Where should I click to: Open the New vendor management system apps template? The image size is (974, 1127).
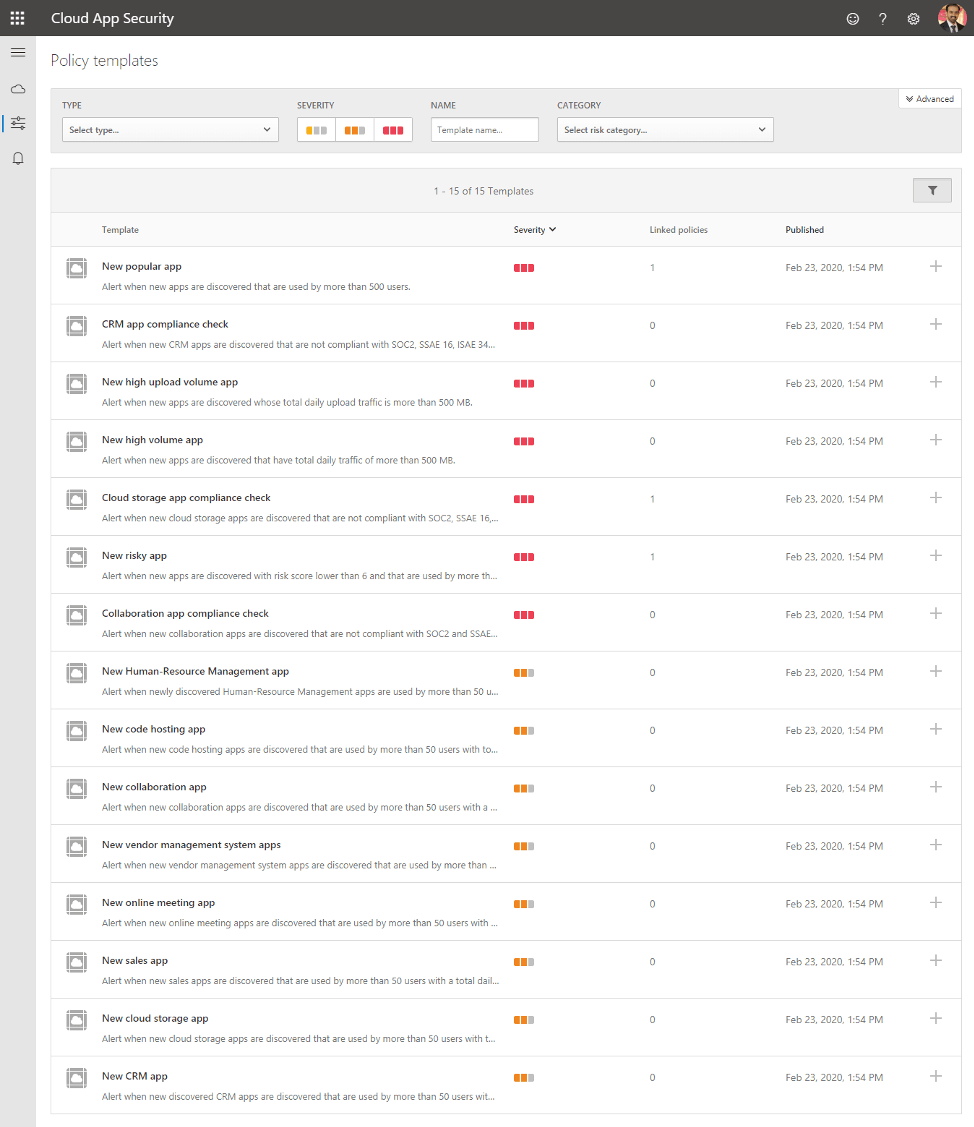191,845
